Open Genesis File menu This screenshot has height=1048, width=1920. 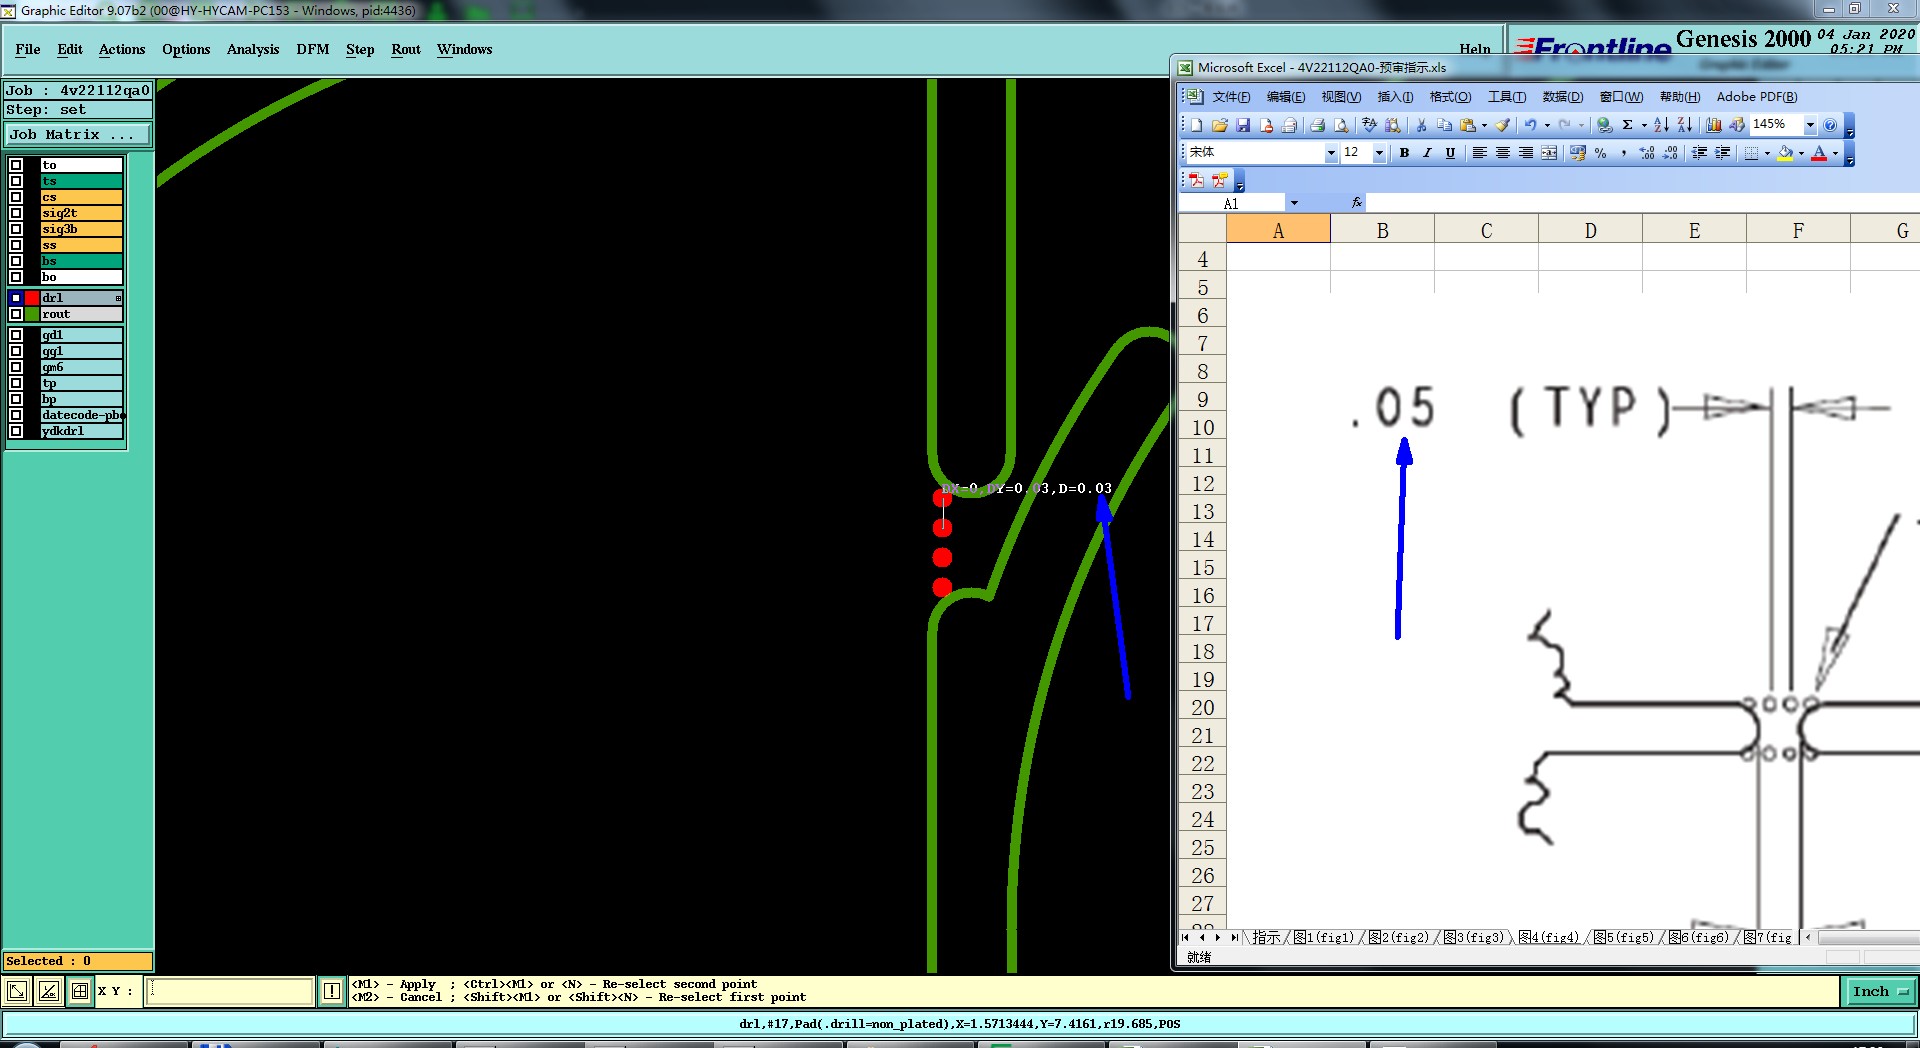coord(28,49)
